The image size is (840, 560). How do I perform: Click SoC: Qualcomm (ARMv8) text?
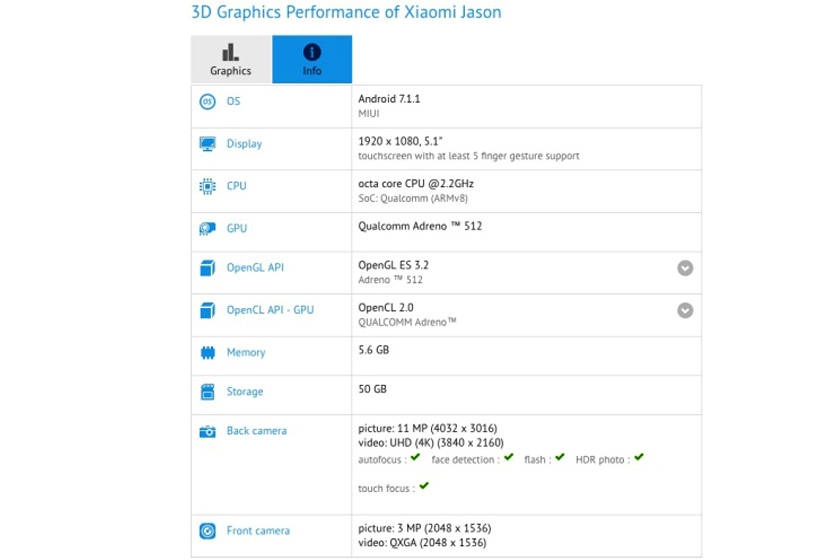click(x=413, y=198)
